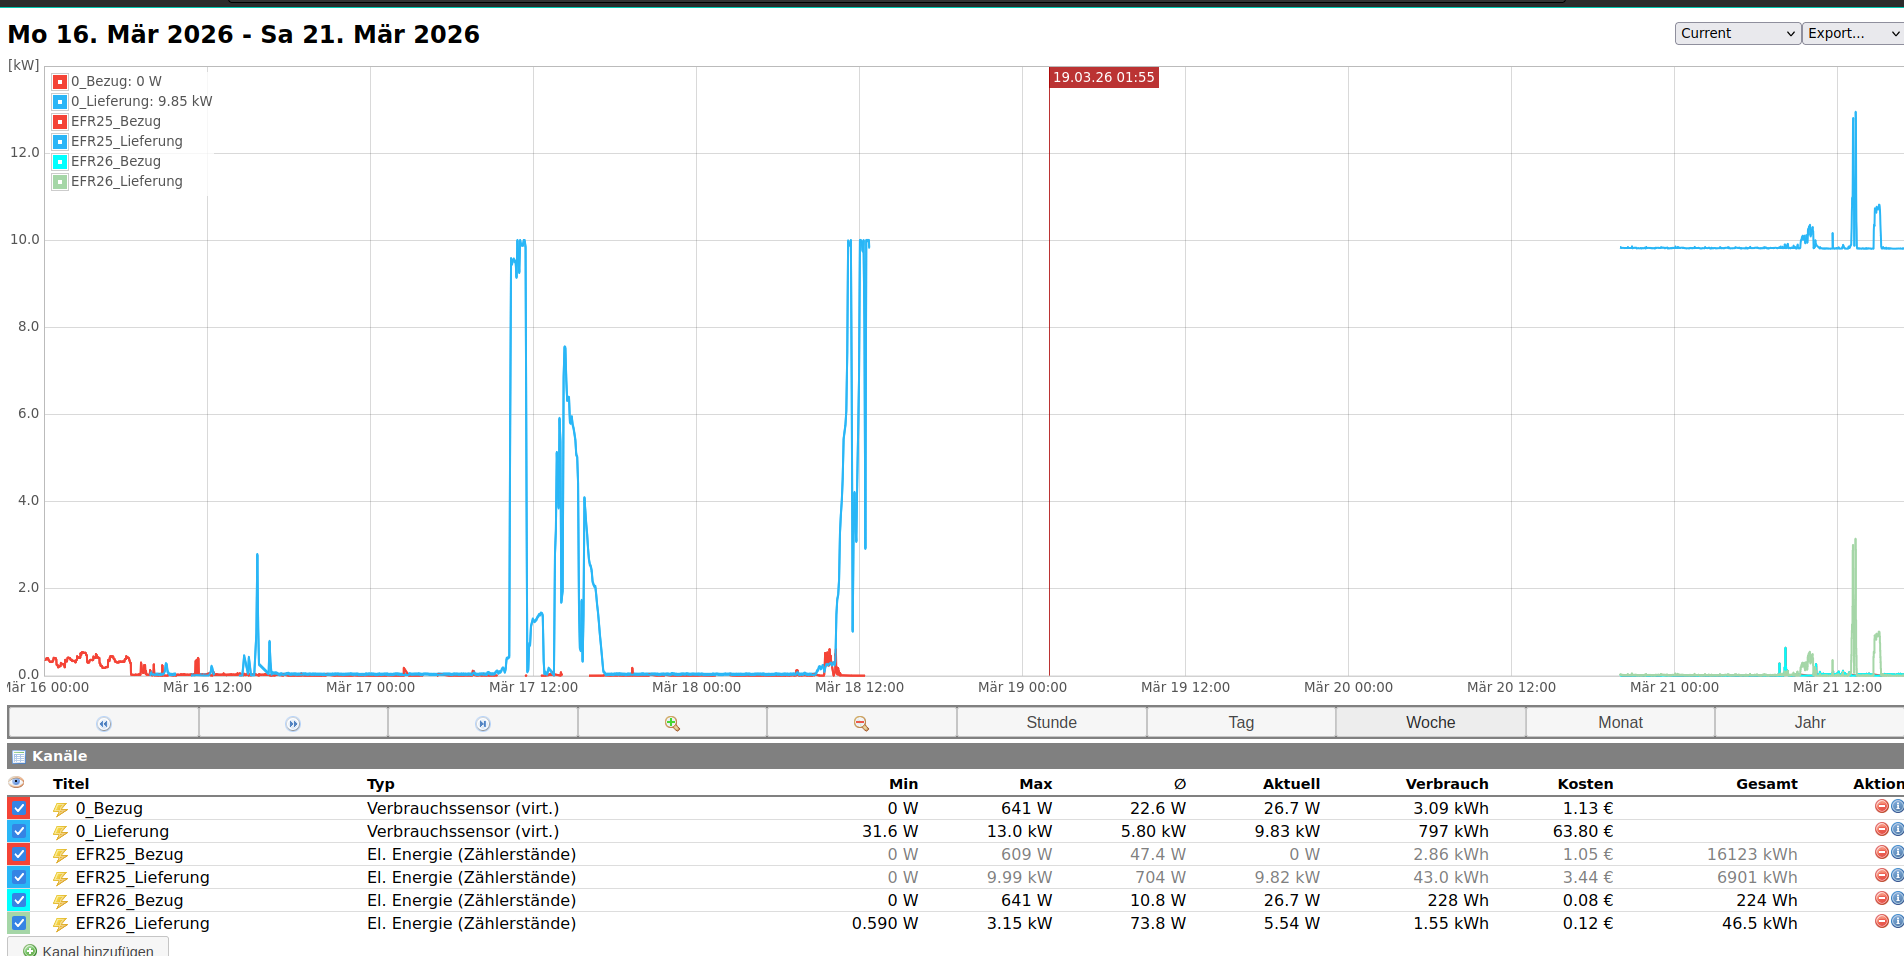This screenshot has height=956, width=1904.
Task: Zoom in with the magnifier plus icon
Action: [672, 723]
